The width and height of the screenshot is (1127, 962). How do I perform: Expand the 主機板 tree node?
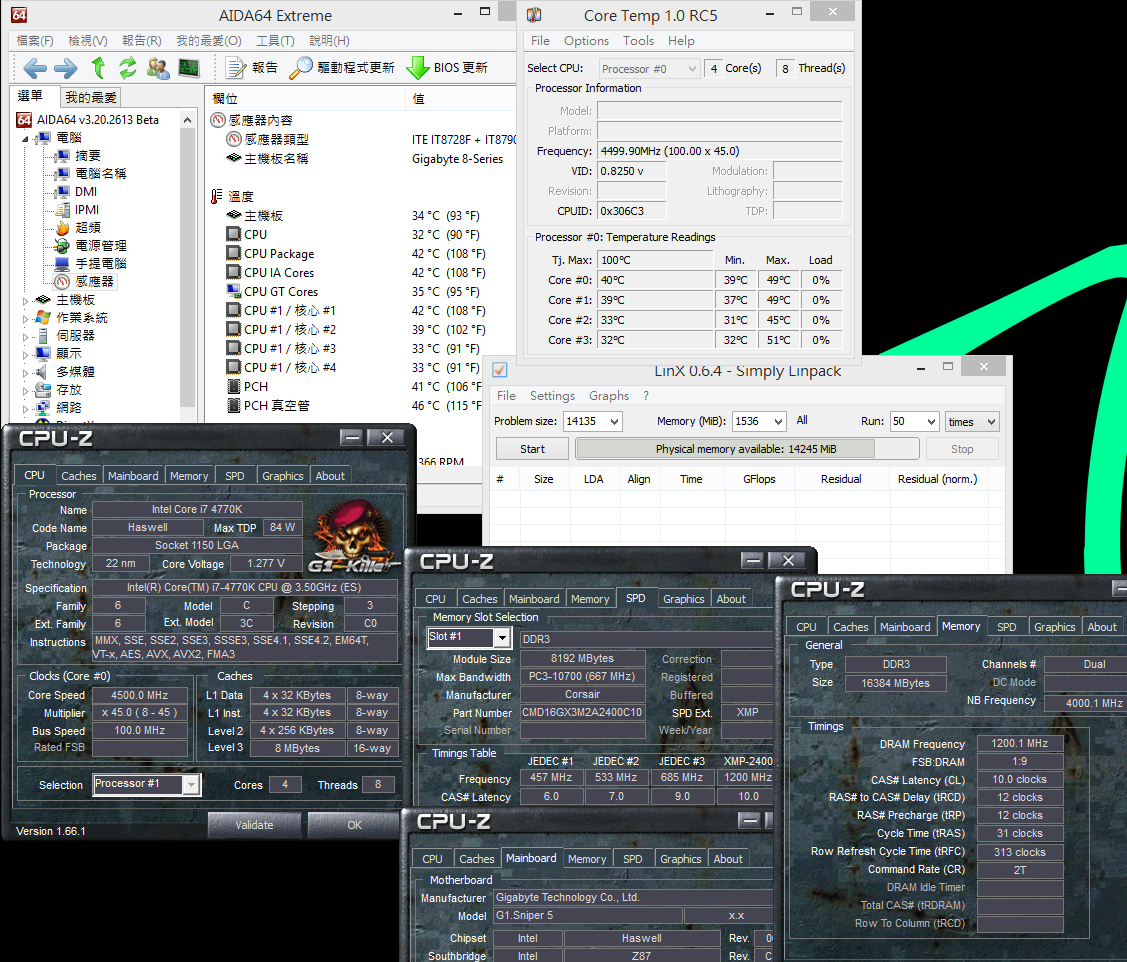click(x=26, y=301)
